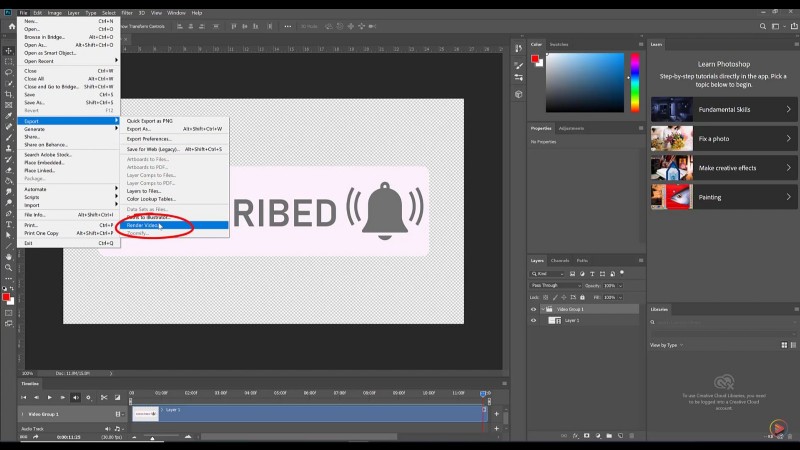Screen dimensions: 800x450
Task: Open the search magnifier at top right
Action: pos(763,27)
